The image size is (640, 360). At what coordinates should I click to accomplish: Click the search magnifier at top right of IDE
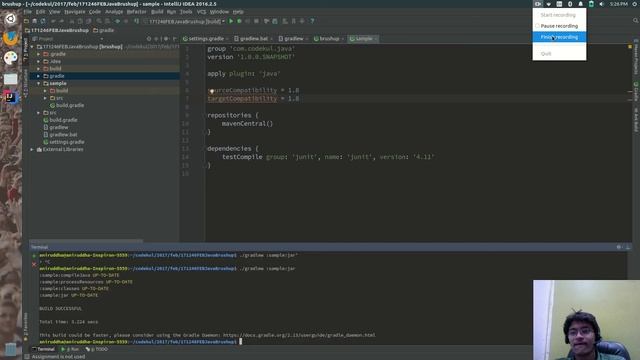tap(636, 20)
